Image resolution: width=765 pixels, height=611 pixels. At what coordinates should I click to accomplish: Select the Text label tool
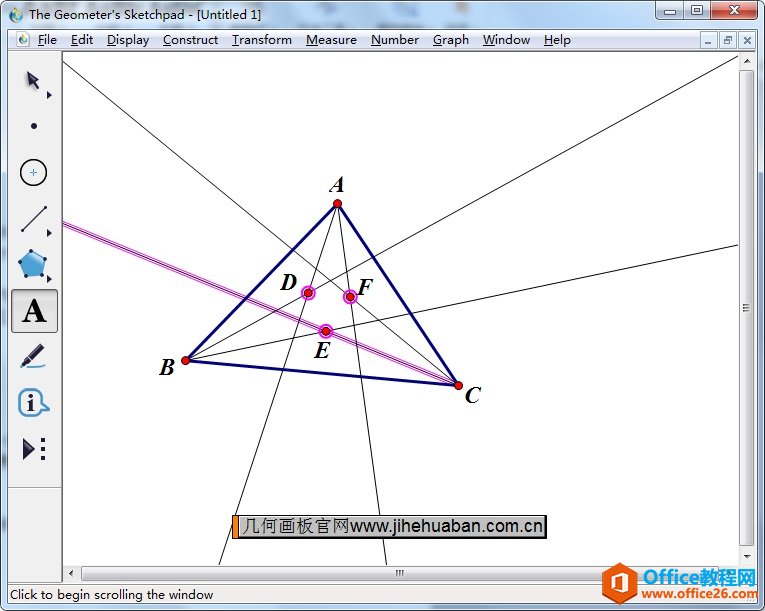34,311
